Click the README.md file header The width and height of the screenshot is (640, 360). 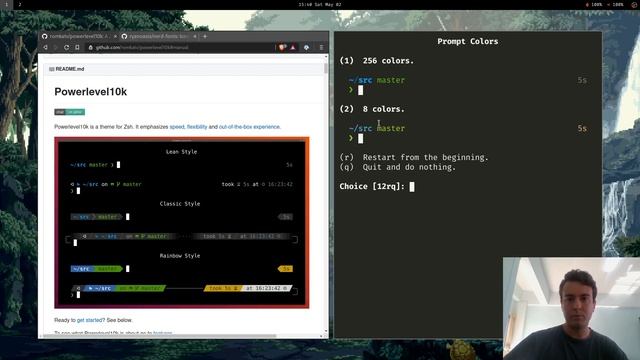point(183,69)
